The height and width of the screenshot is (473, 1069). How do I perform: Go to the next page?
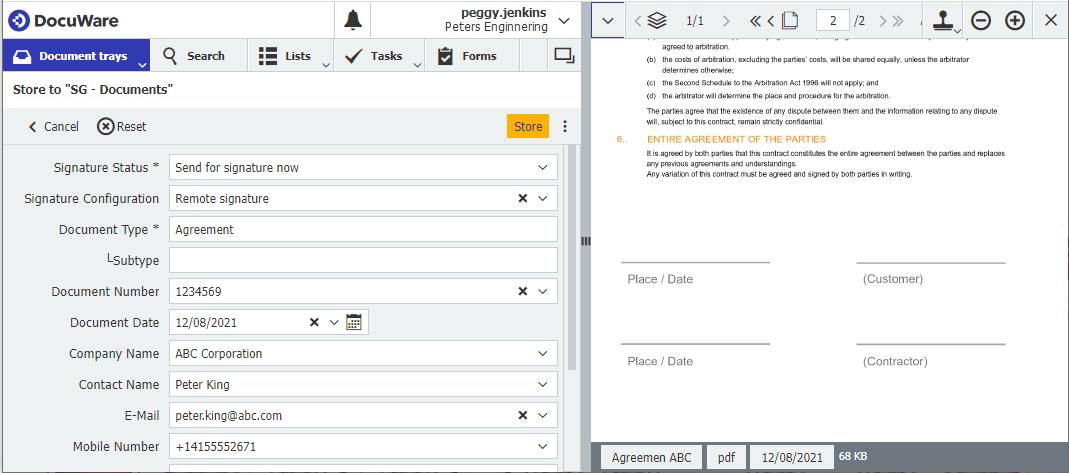pos(884,20)
